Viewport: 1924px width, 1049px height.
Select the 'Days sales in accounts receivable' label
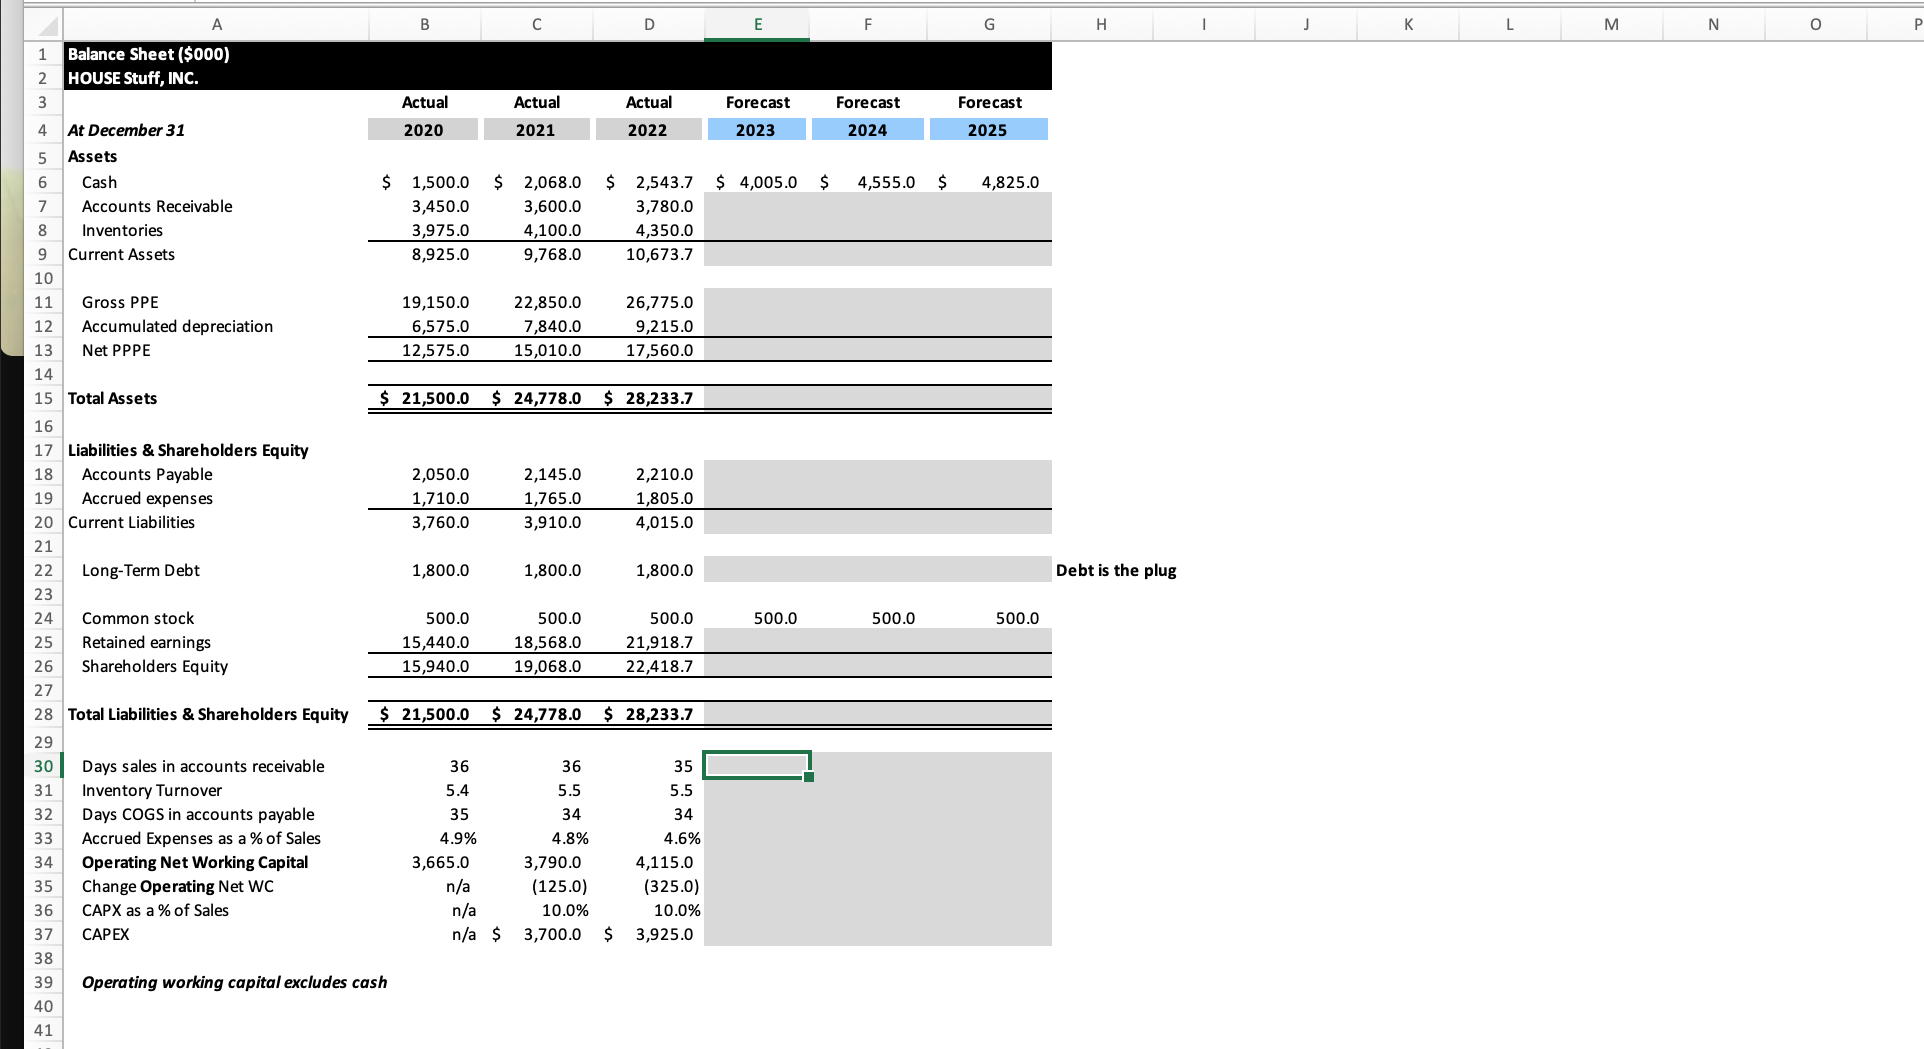click(203, 766)
